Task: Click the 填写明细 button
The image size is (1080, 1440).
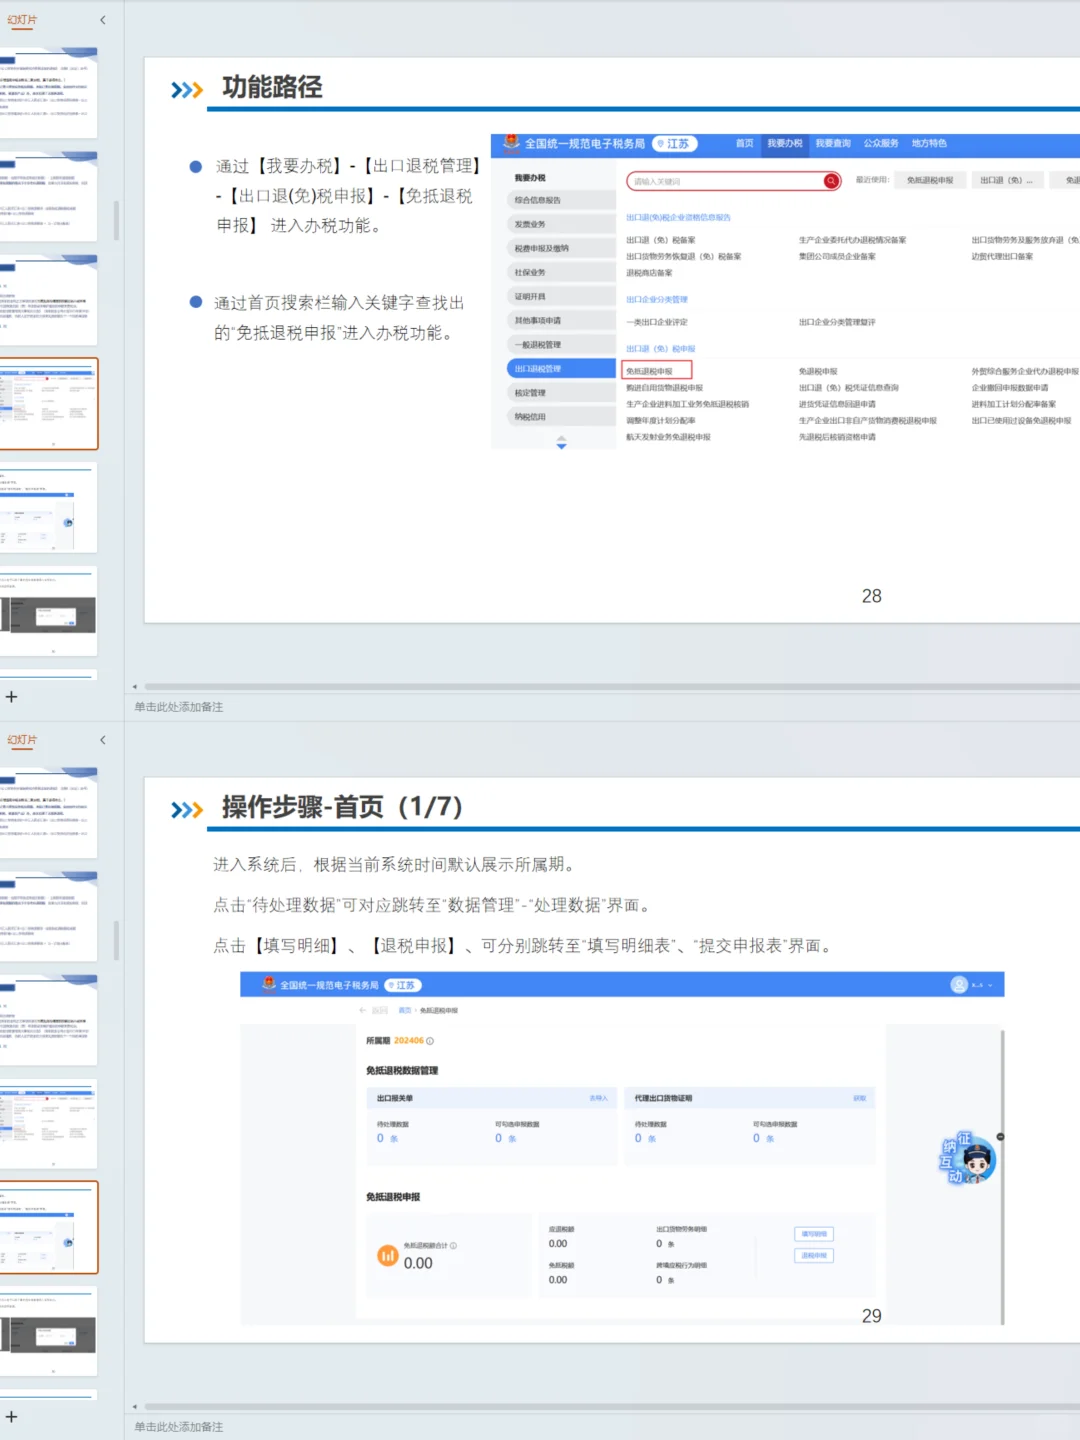Action: click(814, 1234)
